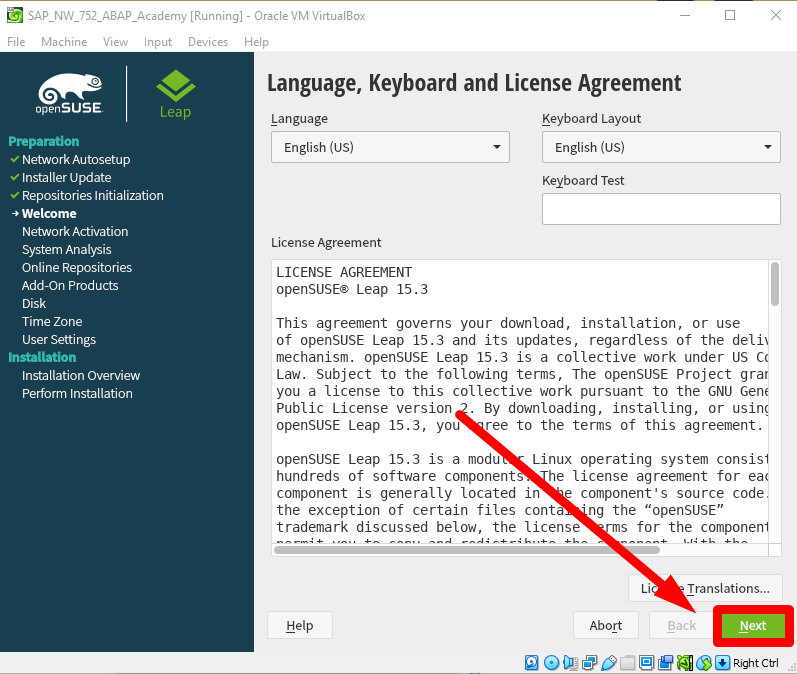Image resolution: width=797 pixels, height=674 pixels.
Task: Click the VirtualBox icon in the title bar
Action: tap(15, 15)
